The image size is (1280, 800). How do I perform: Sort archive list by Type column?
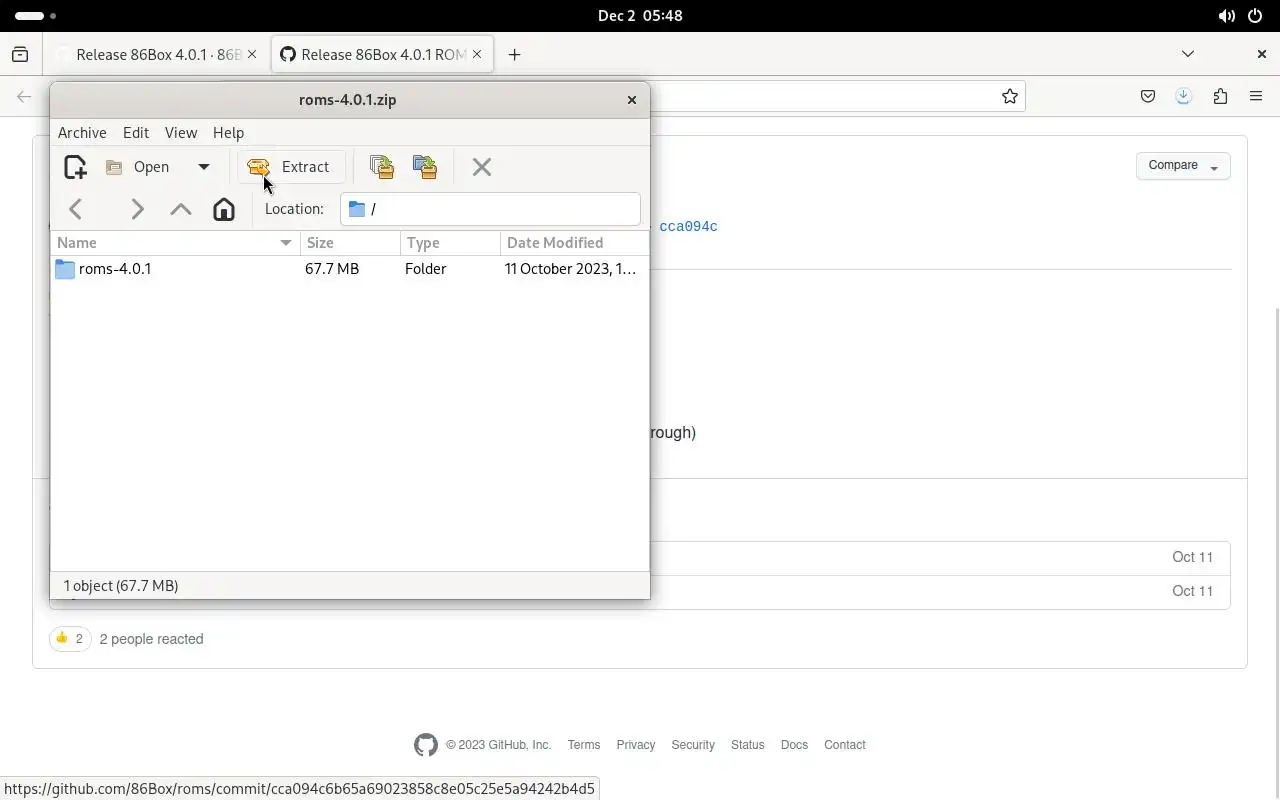point(450,243)
